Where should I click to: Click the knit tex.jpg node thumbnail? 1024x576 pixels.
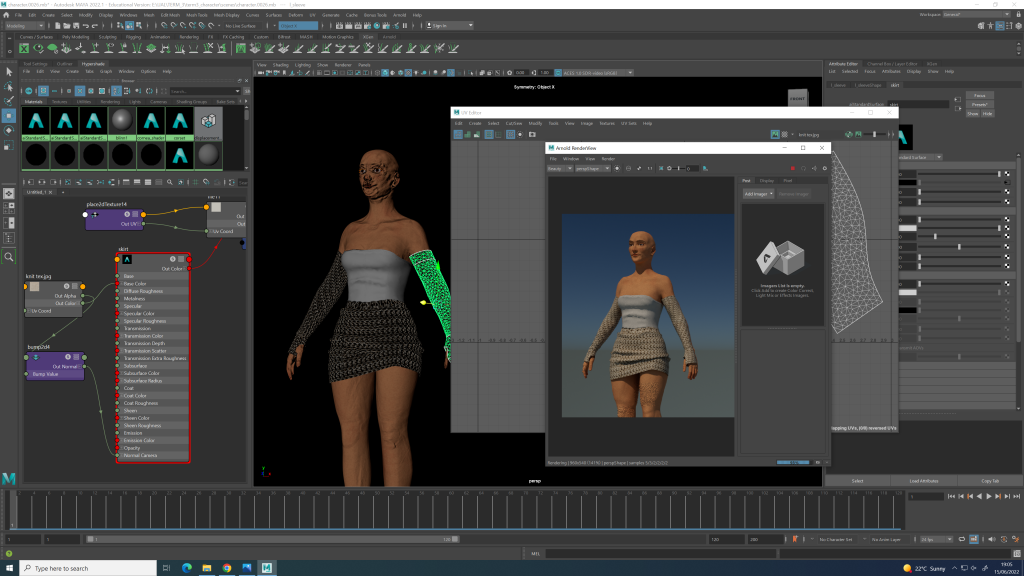pyautogui.click(x=35, y=286)
